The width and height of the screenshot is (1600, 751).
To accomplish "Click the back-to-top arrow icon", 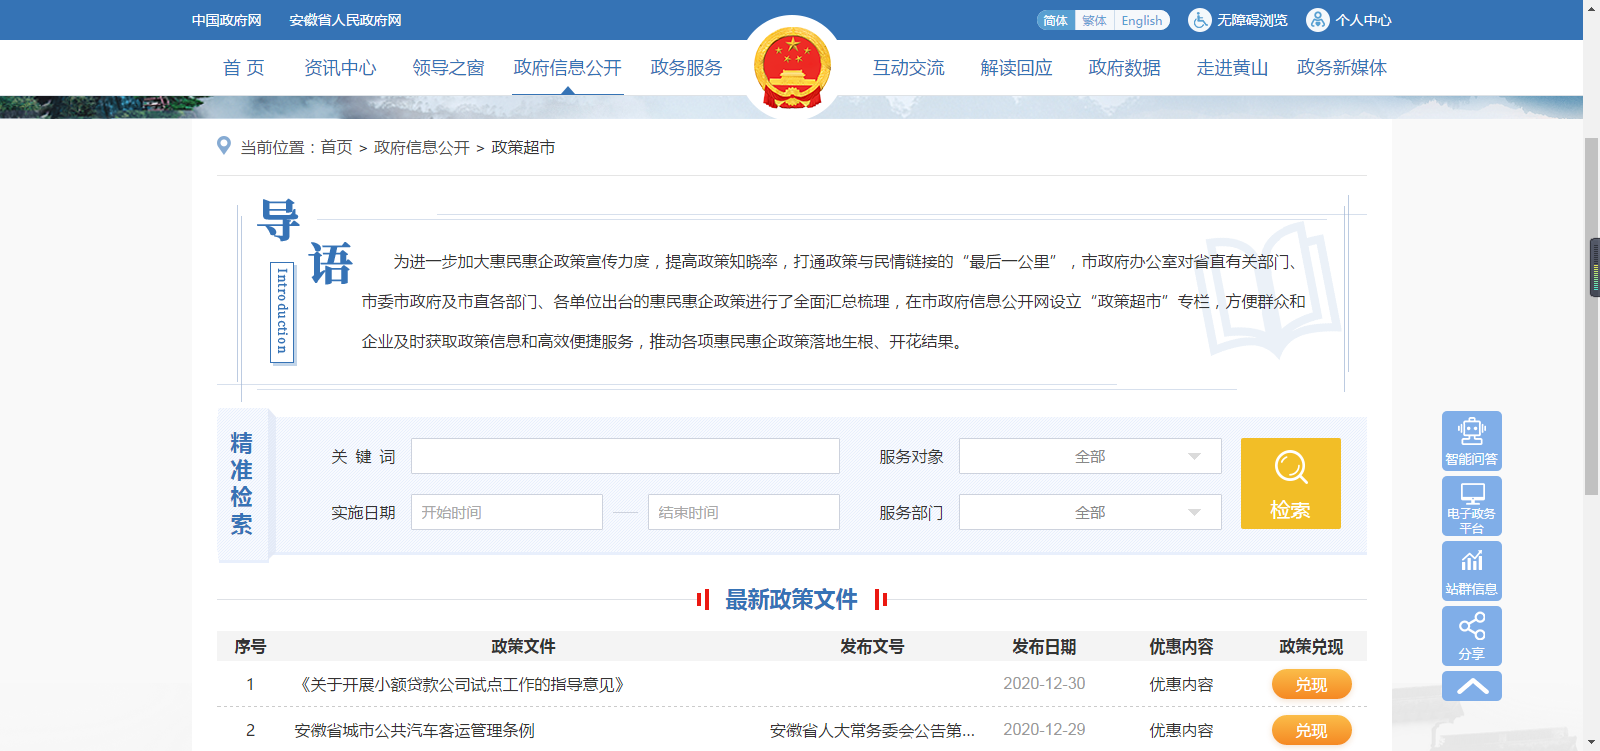I will pos(1471,686).
